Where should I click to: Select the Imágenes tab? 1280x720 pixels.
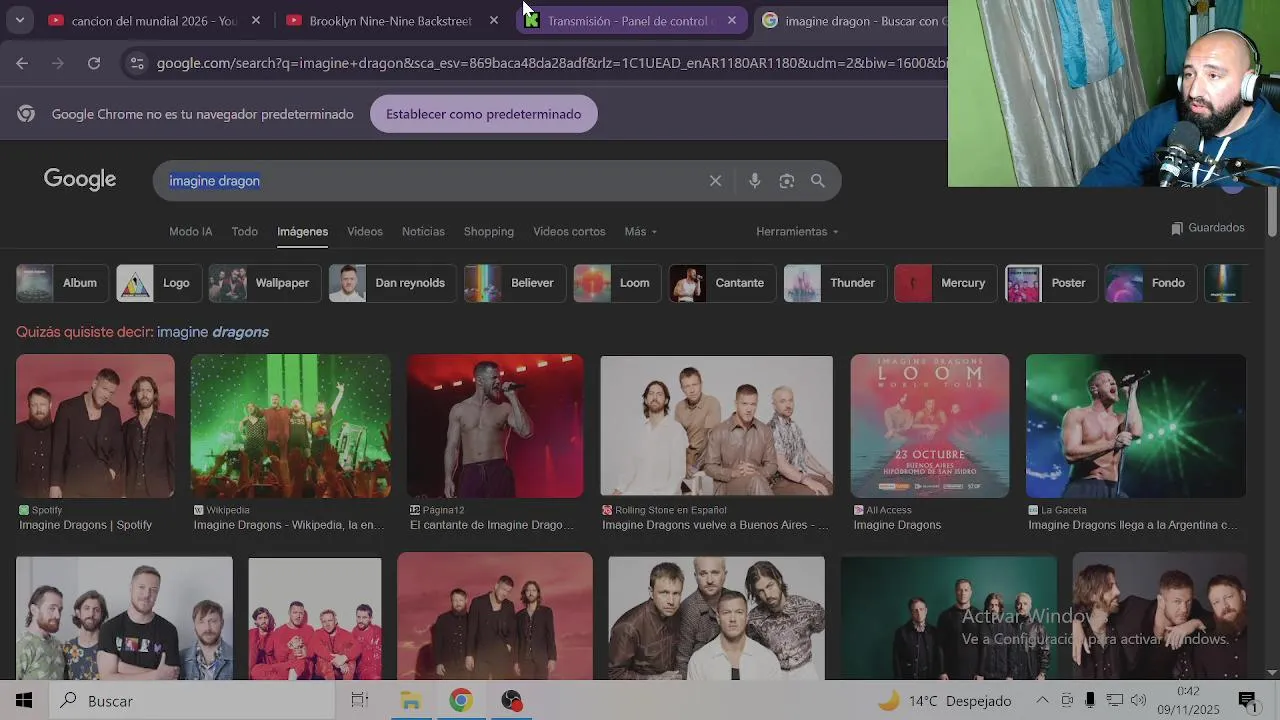(x=303, y=231)
